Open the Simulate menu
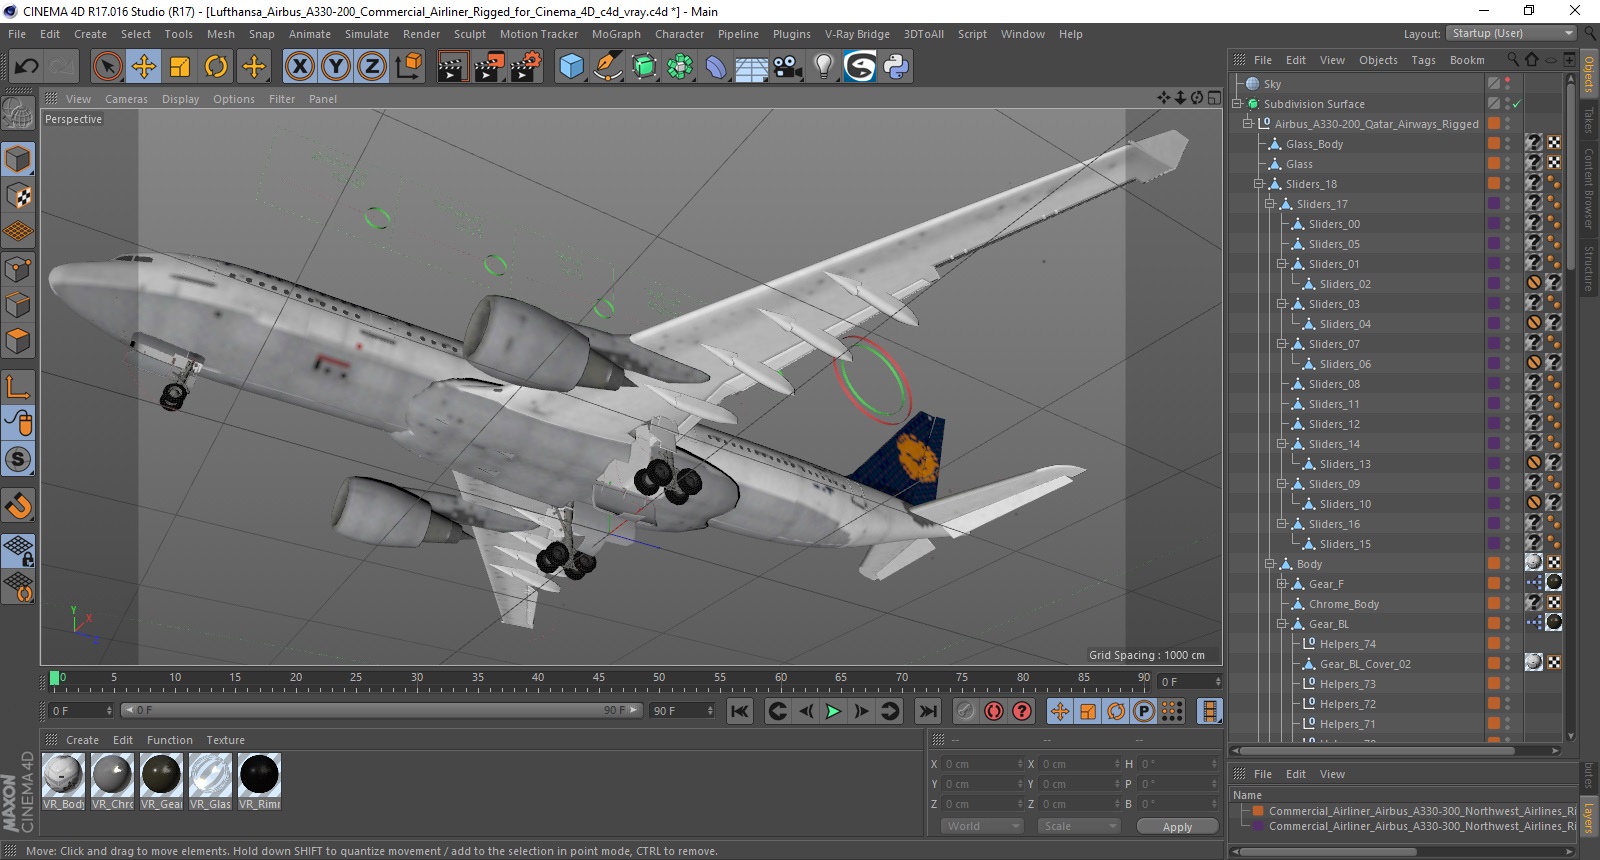This screenshot has width=1600, height=860. coord(366,34)
